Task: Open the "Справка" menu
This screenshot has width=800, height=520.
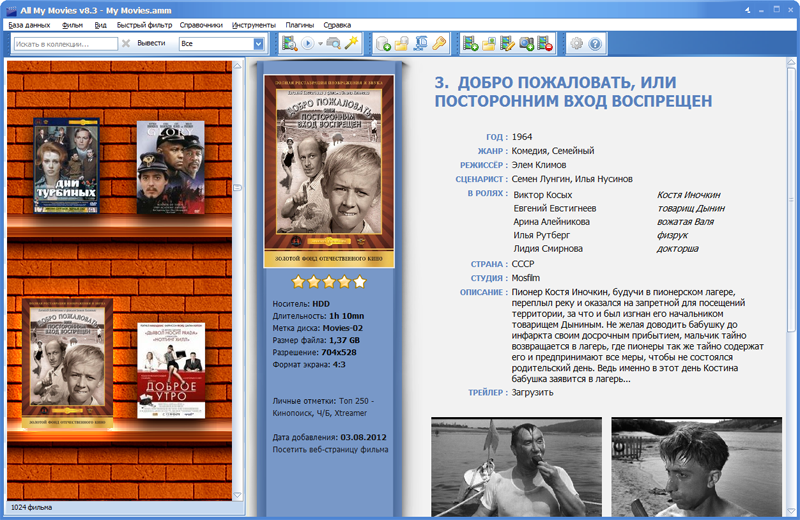Action: tap(337, 25)
